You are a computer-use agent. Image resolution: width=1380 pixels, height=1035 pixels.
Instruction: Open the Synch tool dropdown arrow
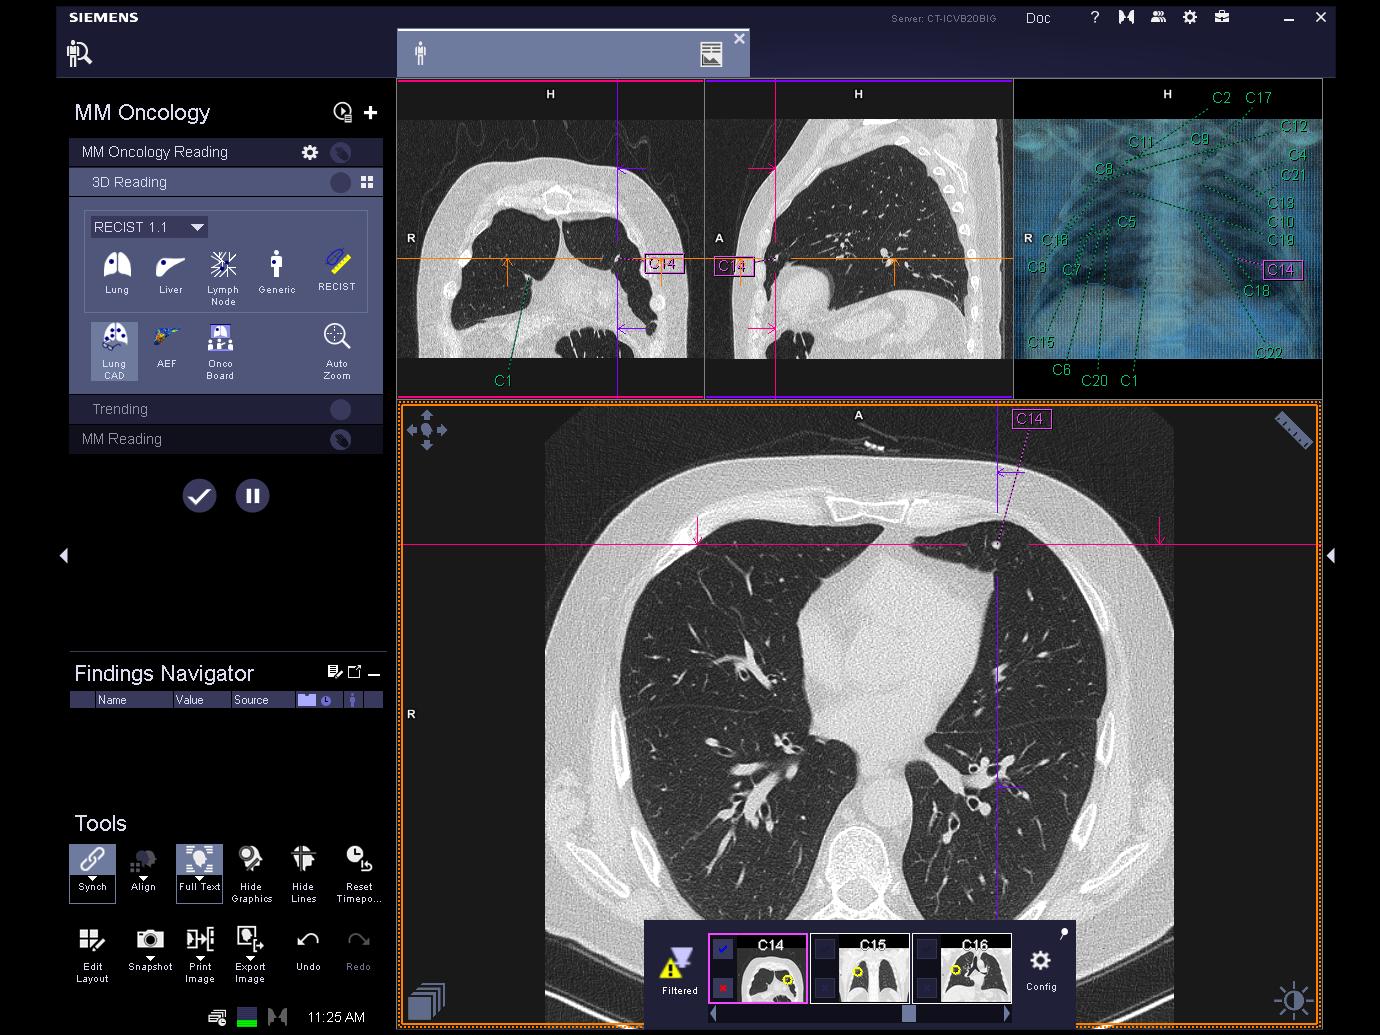pyautogui.click(x=92, y=877)
